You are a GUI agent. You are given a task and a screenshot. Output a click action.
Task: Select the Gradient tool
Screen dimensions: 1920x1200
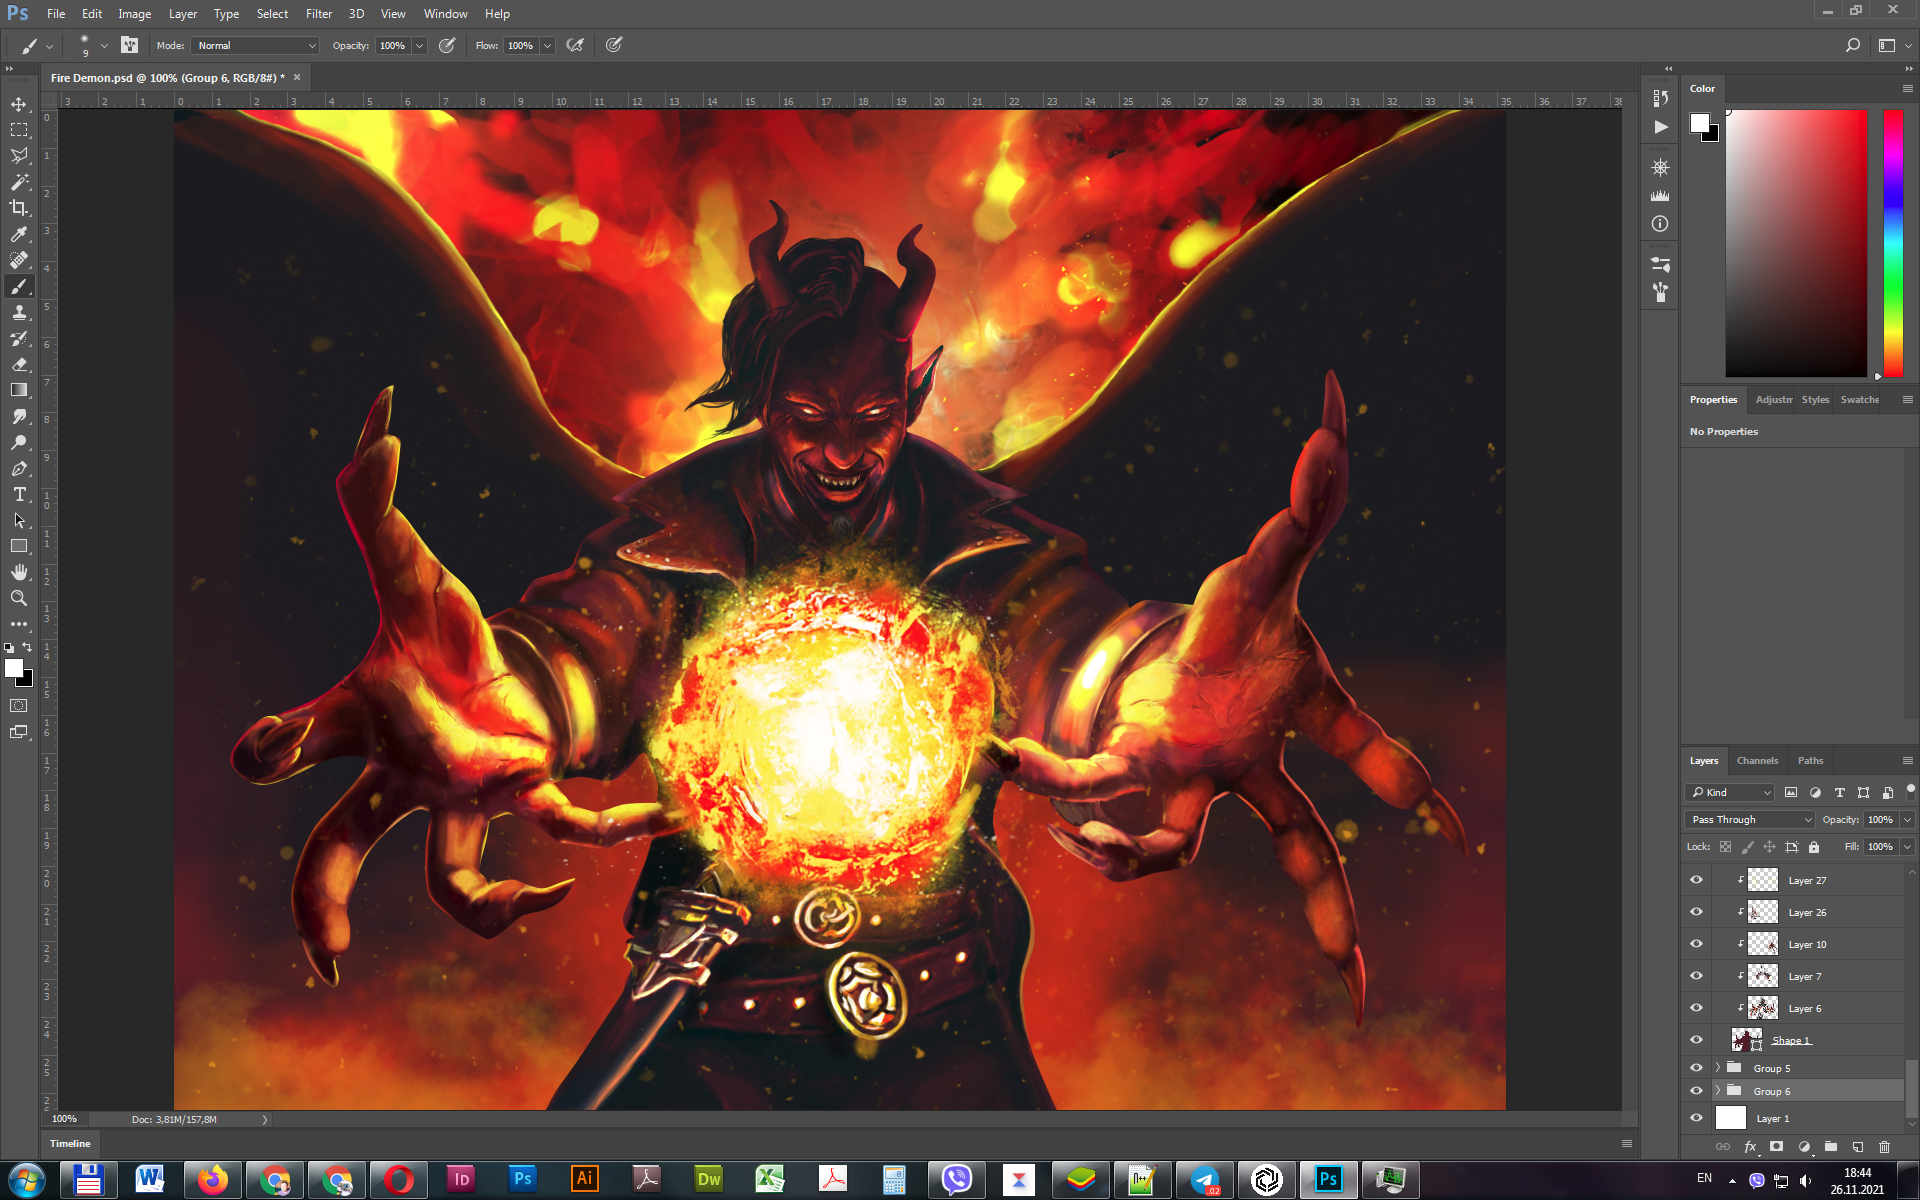coord(19,390)
